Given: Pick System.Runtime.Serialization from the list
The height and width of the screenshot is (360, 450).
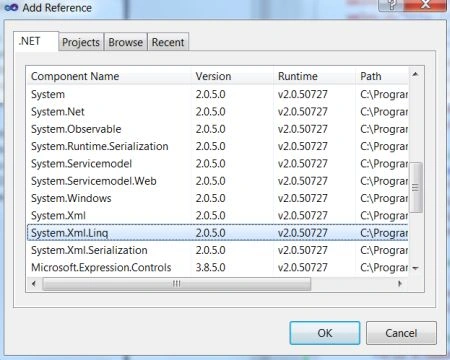Looking at the screenshot, I should pyautogui.click(x=217, y=146).
